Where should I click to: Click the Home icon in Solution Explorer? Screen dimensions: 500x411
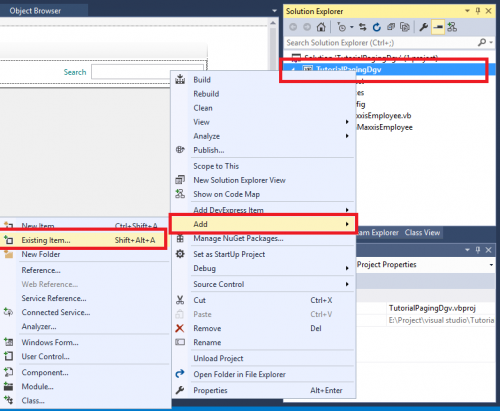click(x=321, y=27)
